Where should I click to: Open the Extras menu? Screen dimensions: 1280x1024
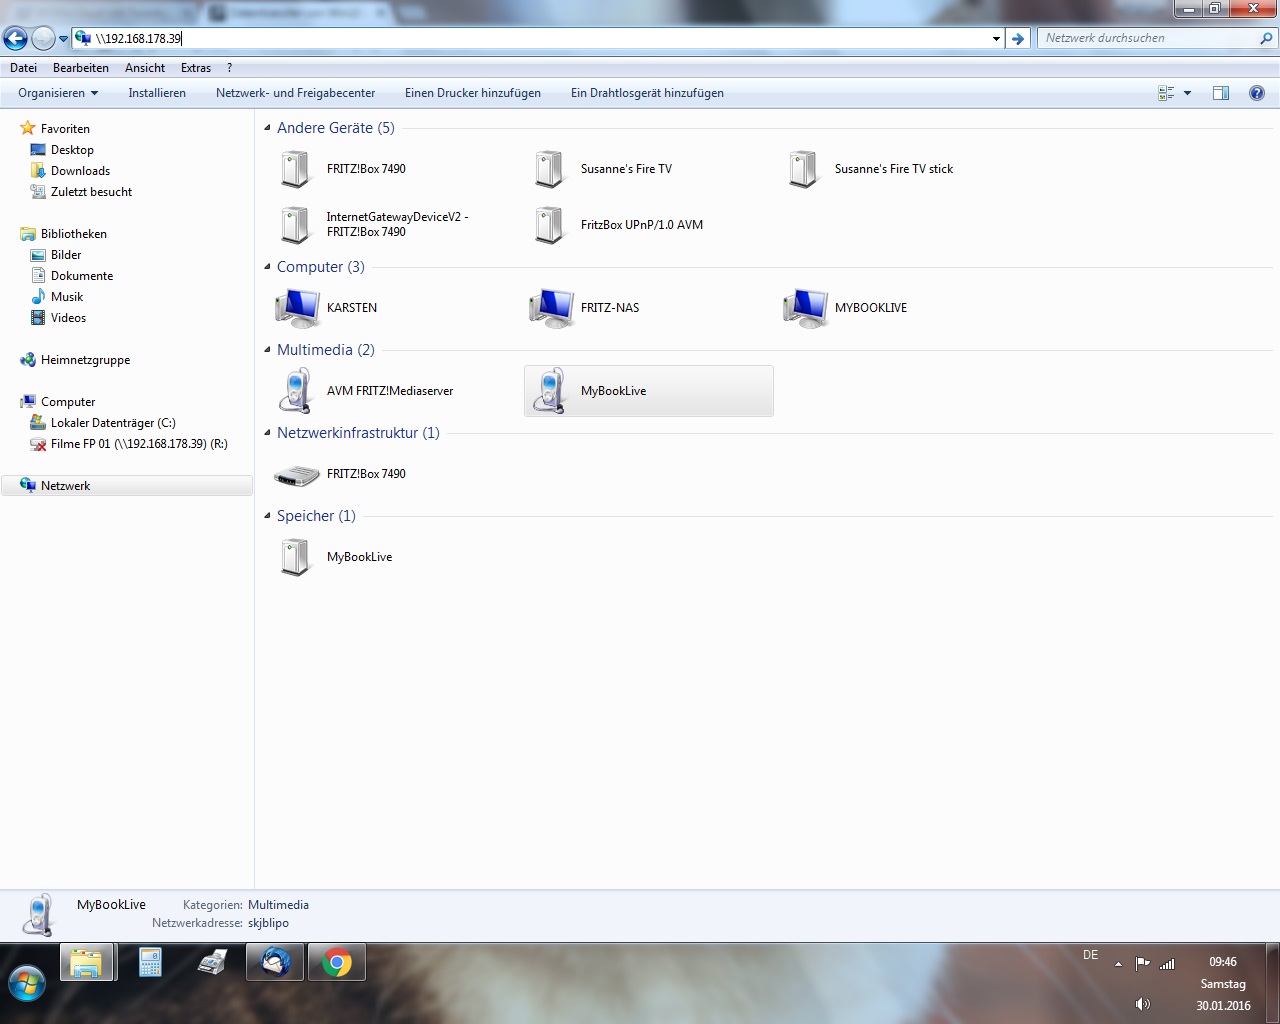tap(196, 68)
